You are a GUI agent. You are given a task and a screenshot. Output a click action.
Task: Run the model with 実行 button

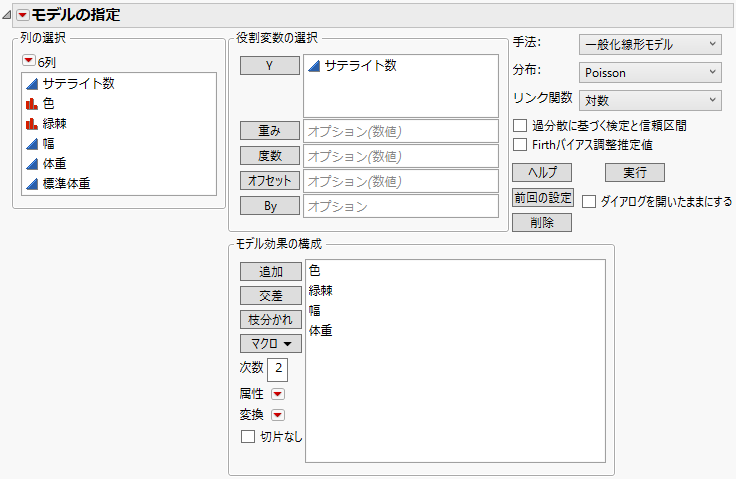635,172
